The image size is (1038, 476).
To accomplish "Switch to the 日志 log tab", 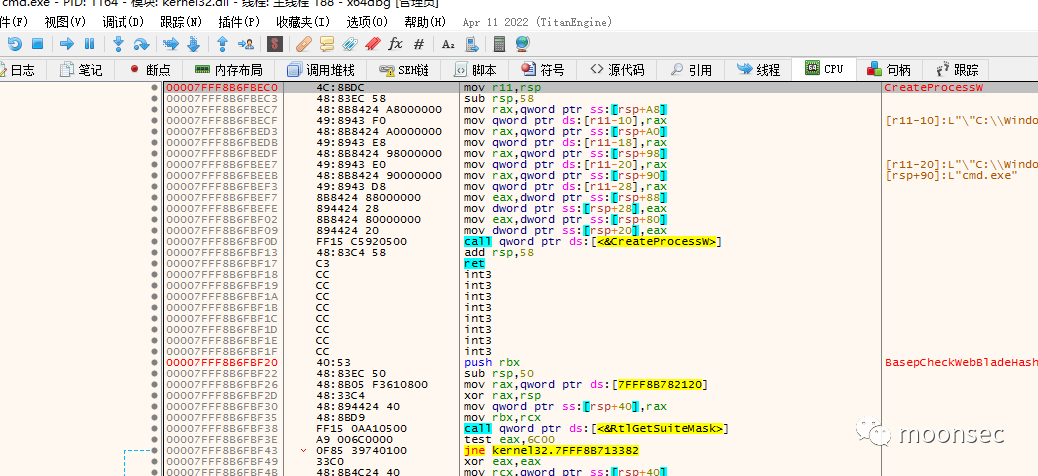I will point(21,70).
